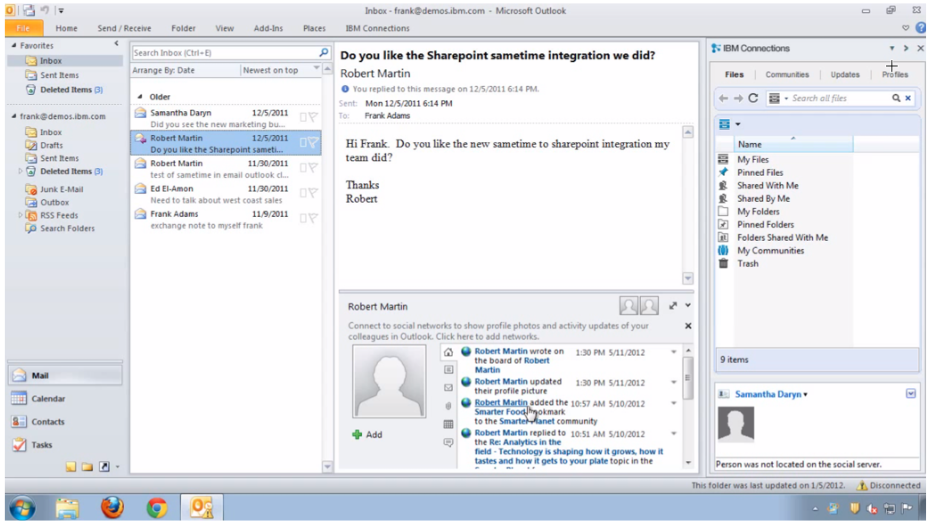Click the home icon in People Pane
The width and height of the screenshot is (930, 521).
click(x=448, y=352)
